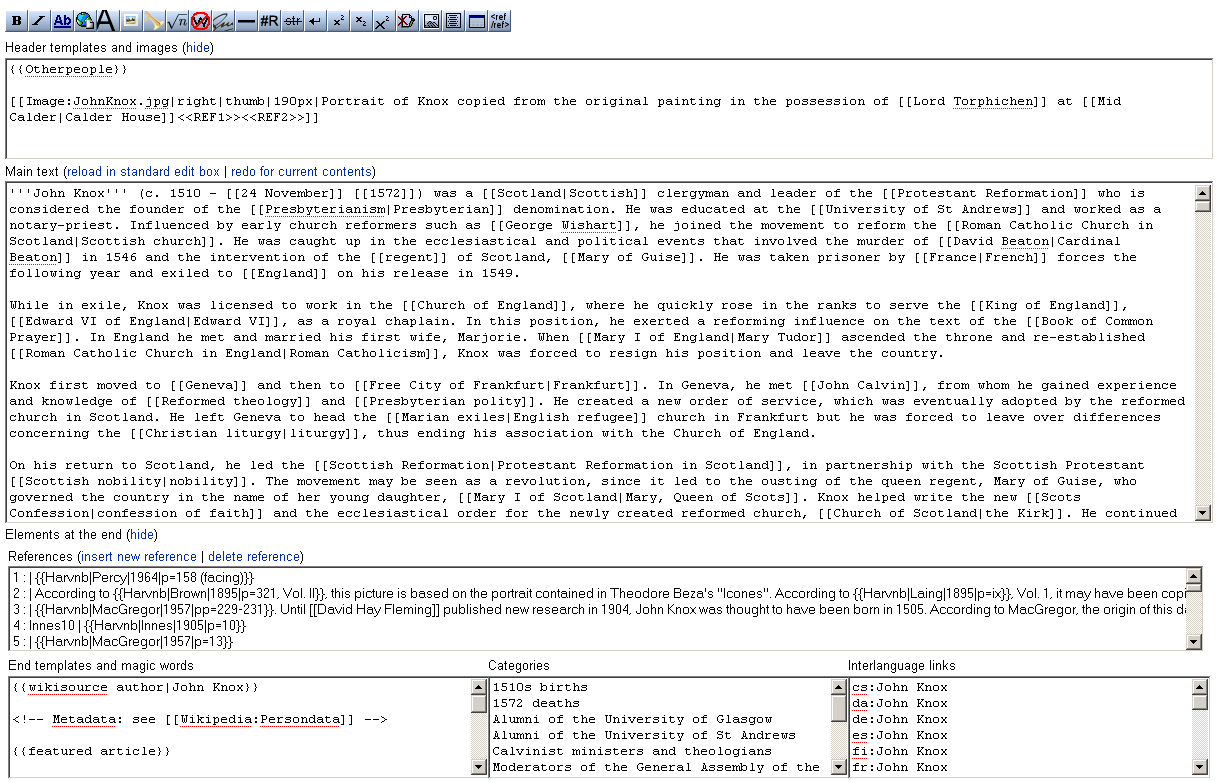
Task: Insert a redirect with the #R icon
Action: pos(269,21)
